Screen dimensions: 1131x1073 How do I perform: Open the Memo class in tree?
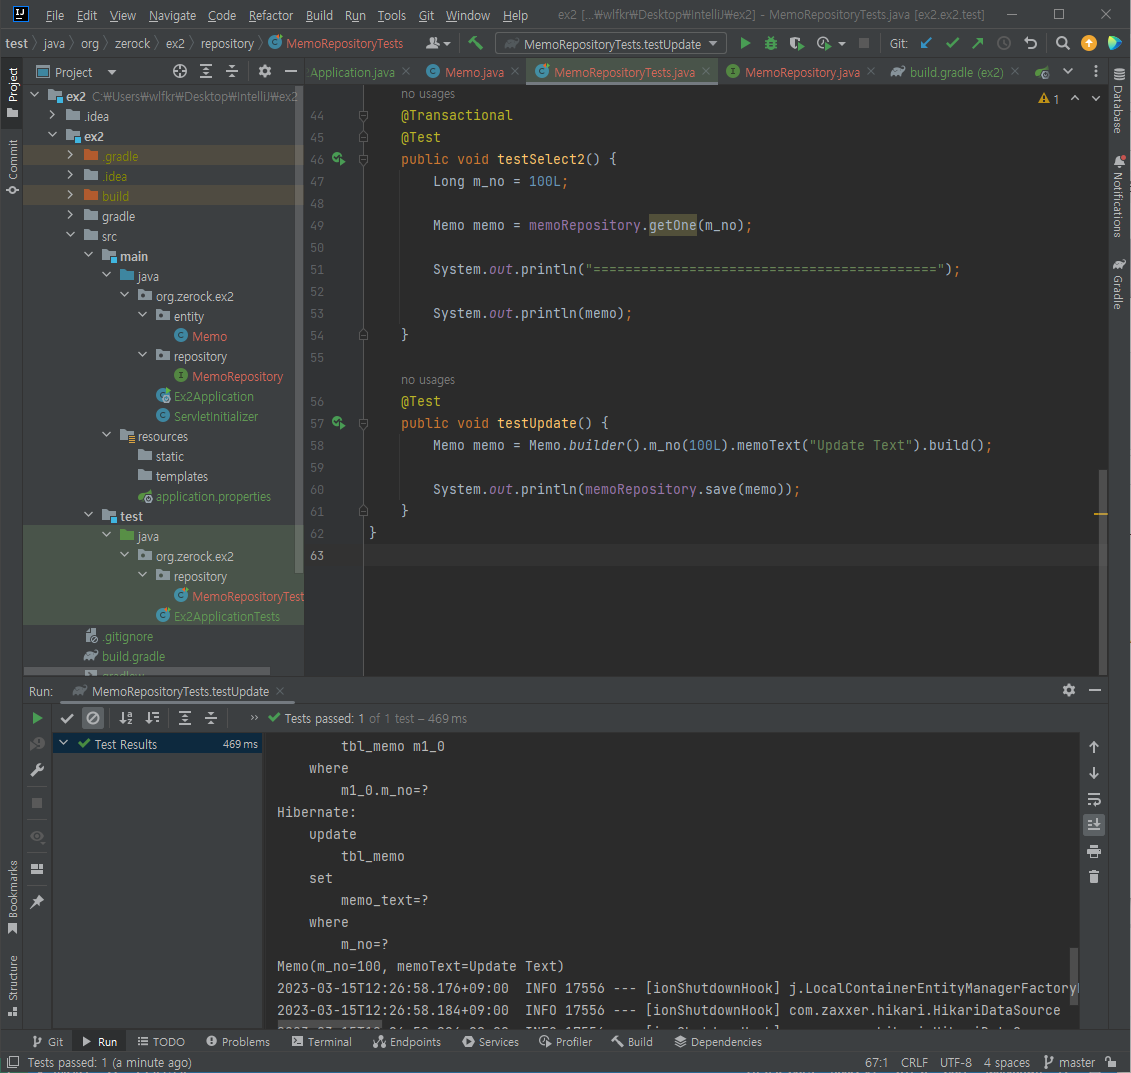click(x=209, y=336)
